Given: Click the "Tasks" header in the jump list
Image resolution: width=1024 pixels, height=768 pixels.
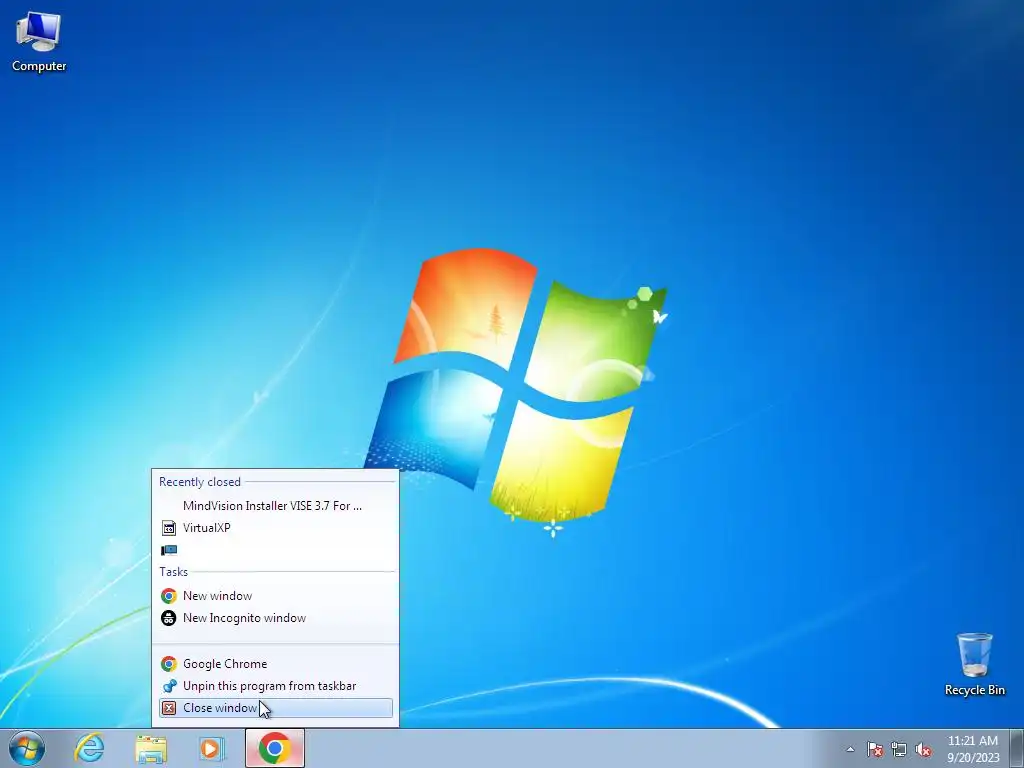Looking at the screenshot, I should click(x=174, y=572).
